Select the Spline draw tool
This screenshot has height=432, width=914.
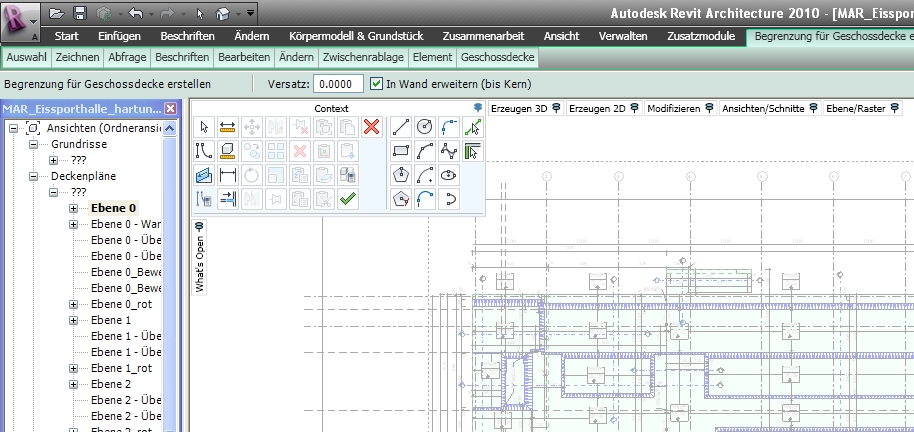click(x=449, y=151)
